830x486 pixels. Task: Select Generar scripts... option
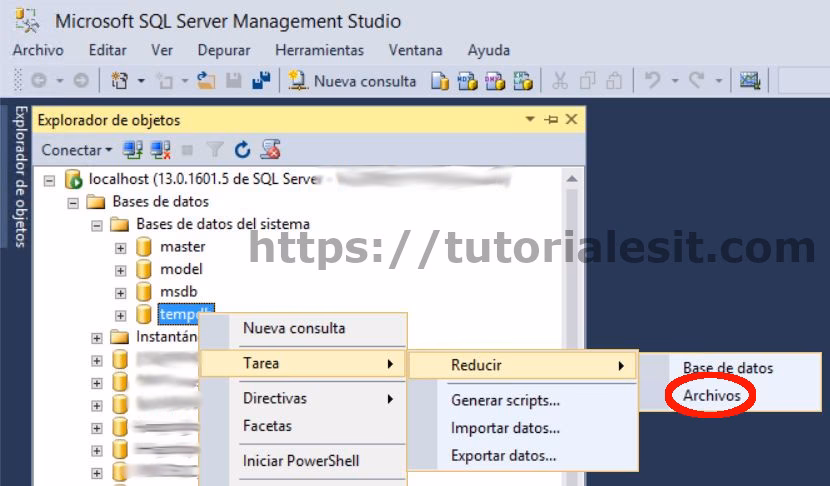(522, 400)
